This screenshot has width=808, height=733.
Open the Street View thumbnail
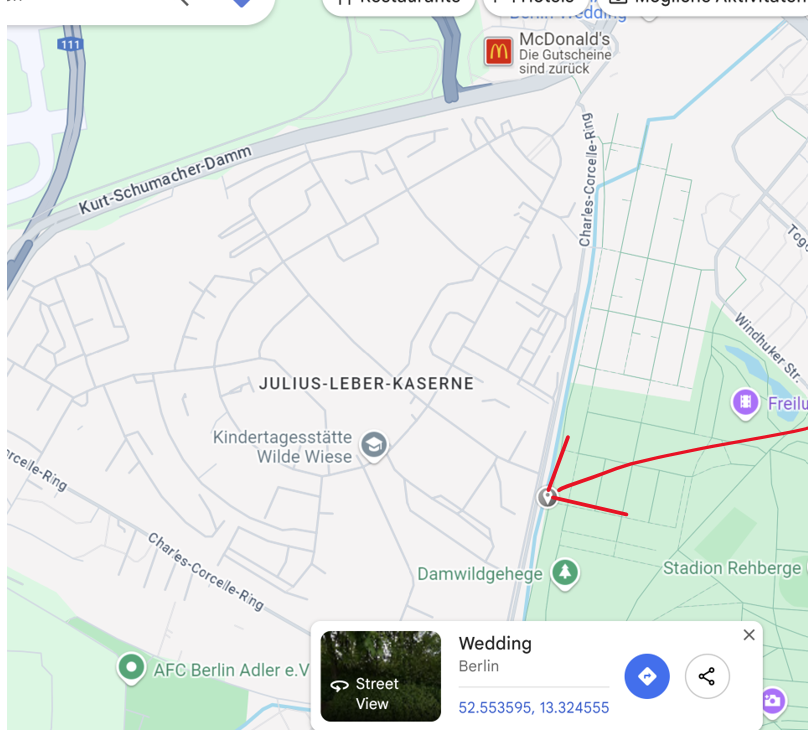381,676
